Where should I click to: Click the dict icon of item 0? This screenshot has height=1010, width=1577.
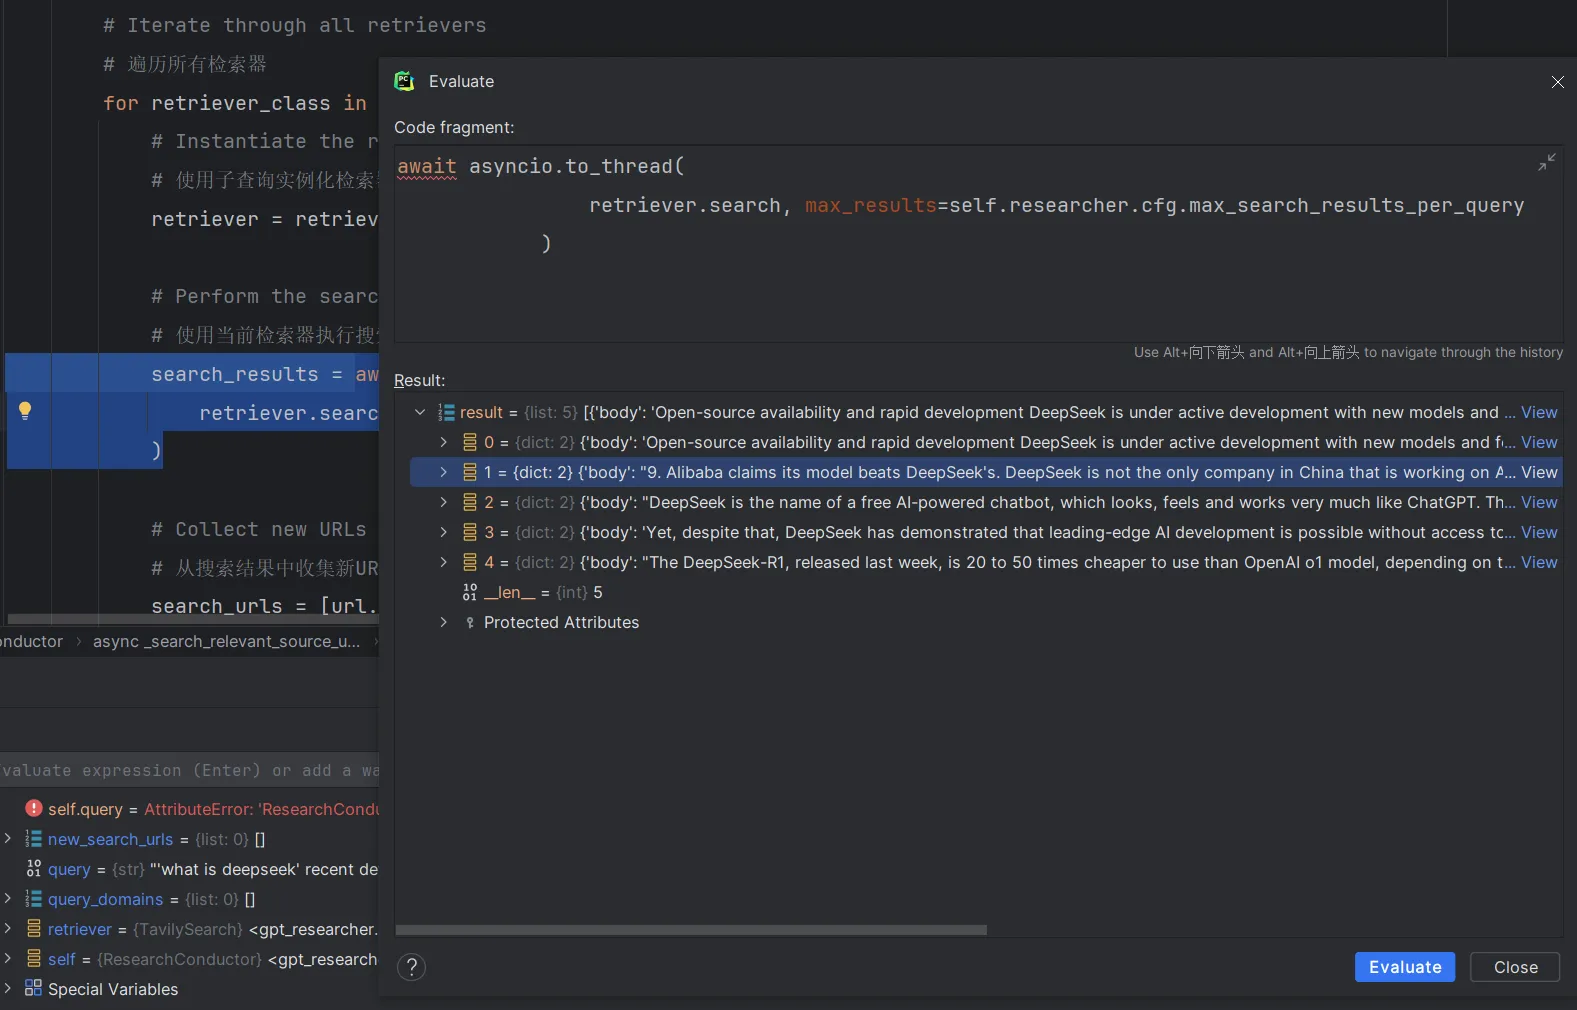[x=470, y=442]
